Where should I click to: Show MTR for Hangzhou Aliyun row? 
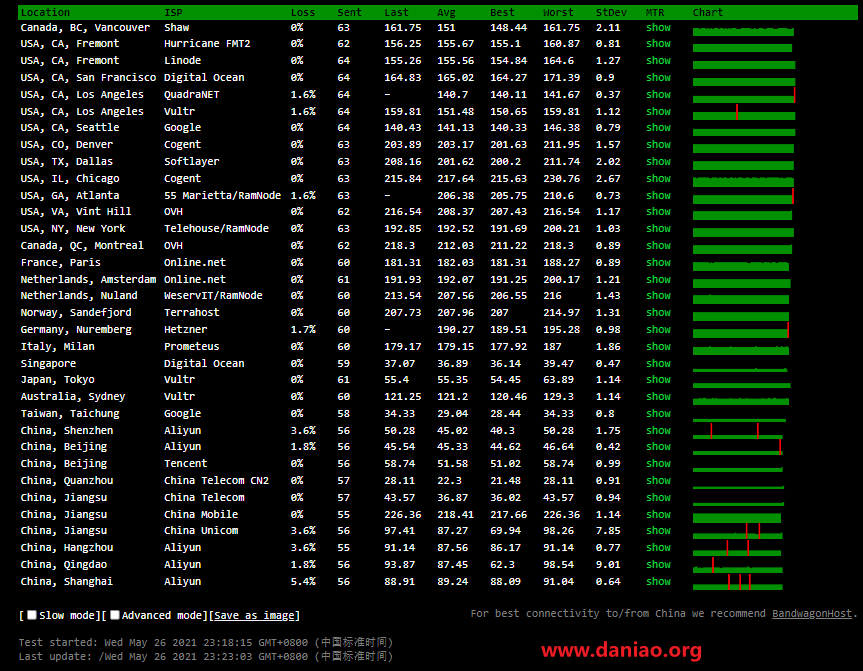pos(658,548)
